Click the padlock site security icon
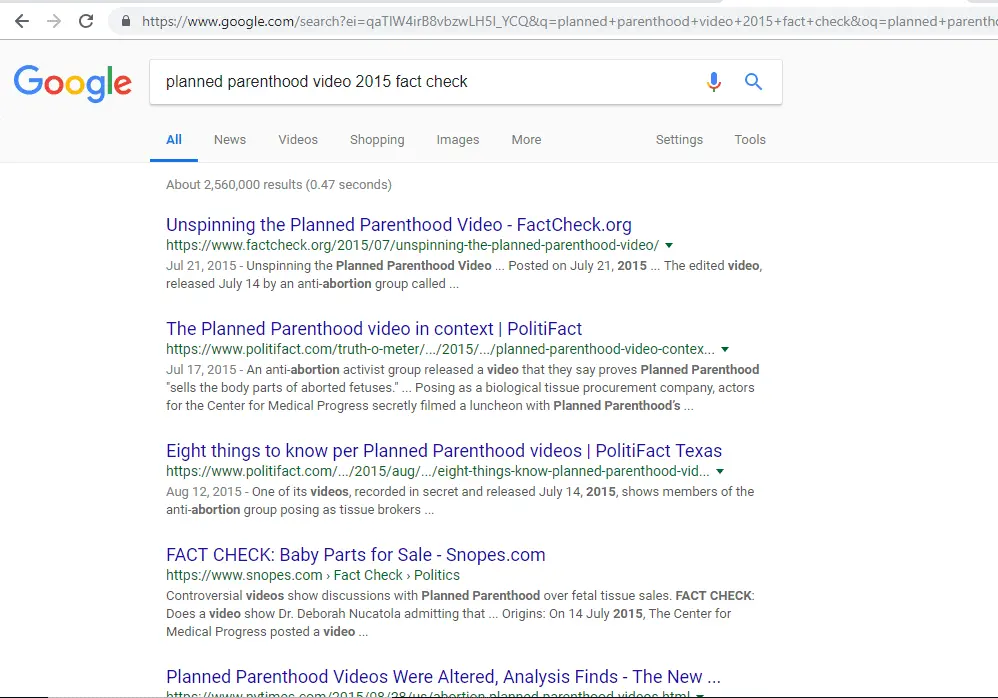This screenshot has width=998, height=698. (125, 21)
